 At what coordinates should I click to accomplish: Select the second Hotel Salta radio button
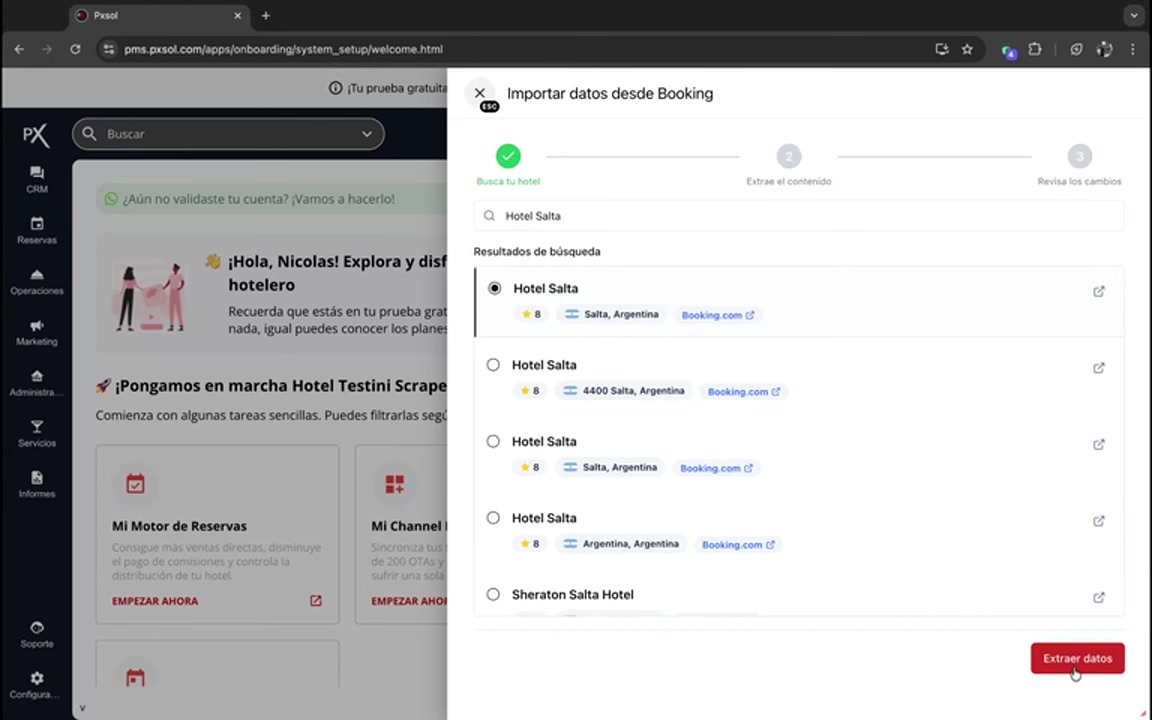pos(493,365)
